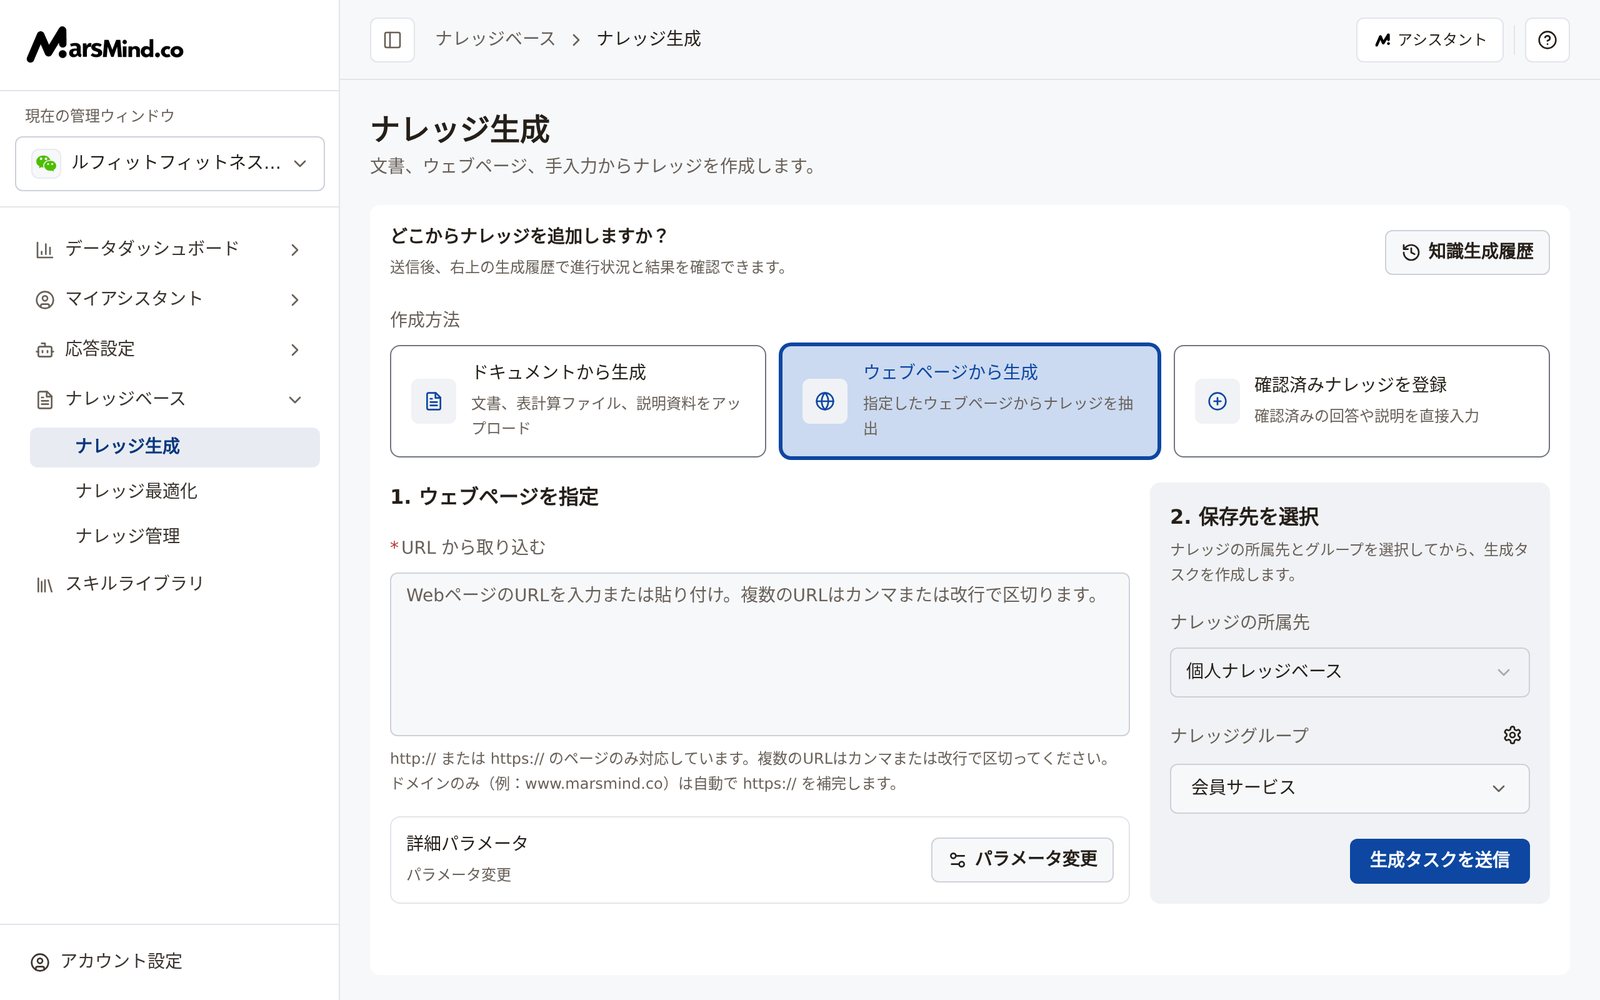The width and height of the screenshot is (1600, 1000).
Task: Click the ナレッジベース document icon
Action: point(44,399)
